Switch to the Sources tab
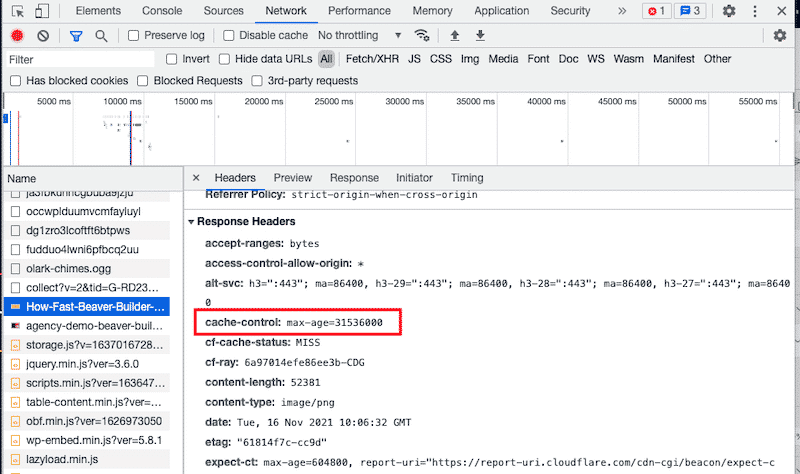Viewport: 800px width, 474px height. (223, 11)
